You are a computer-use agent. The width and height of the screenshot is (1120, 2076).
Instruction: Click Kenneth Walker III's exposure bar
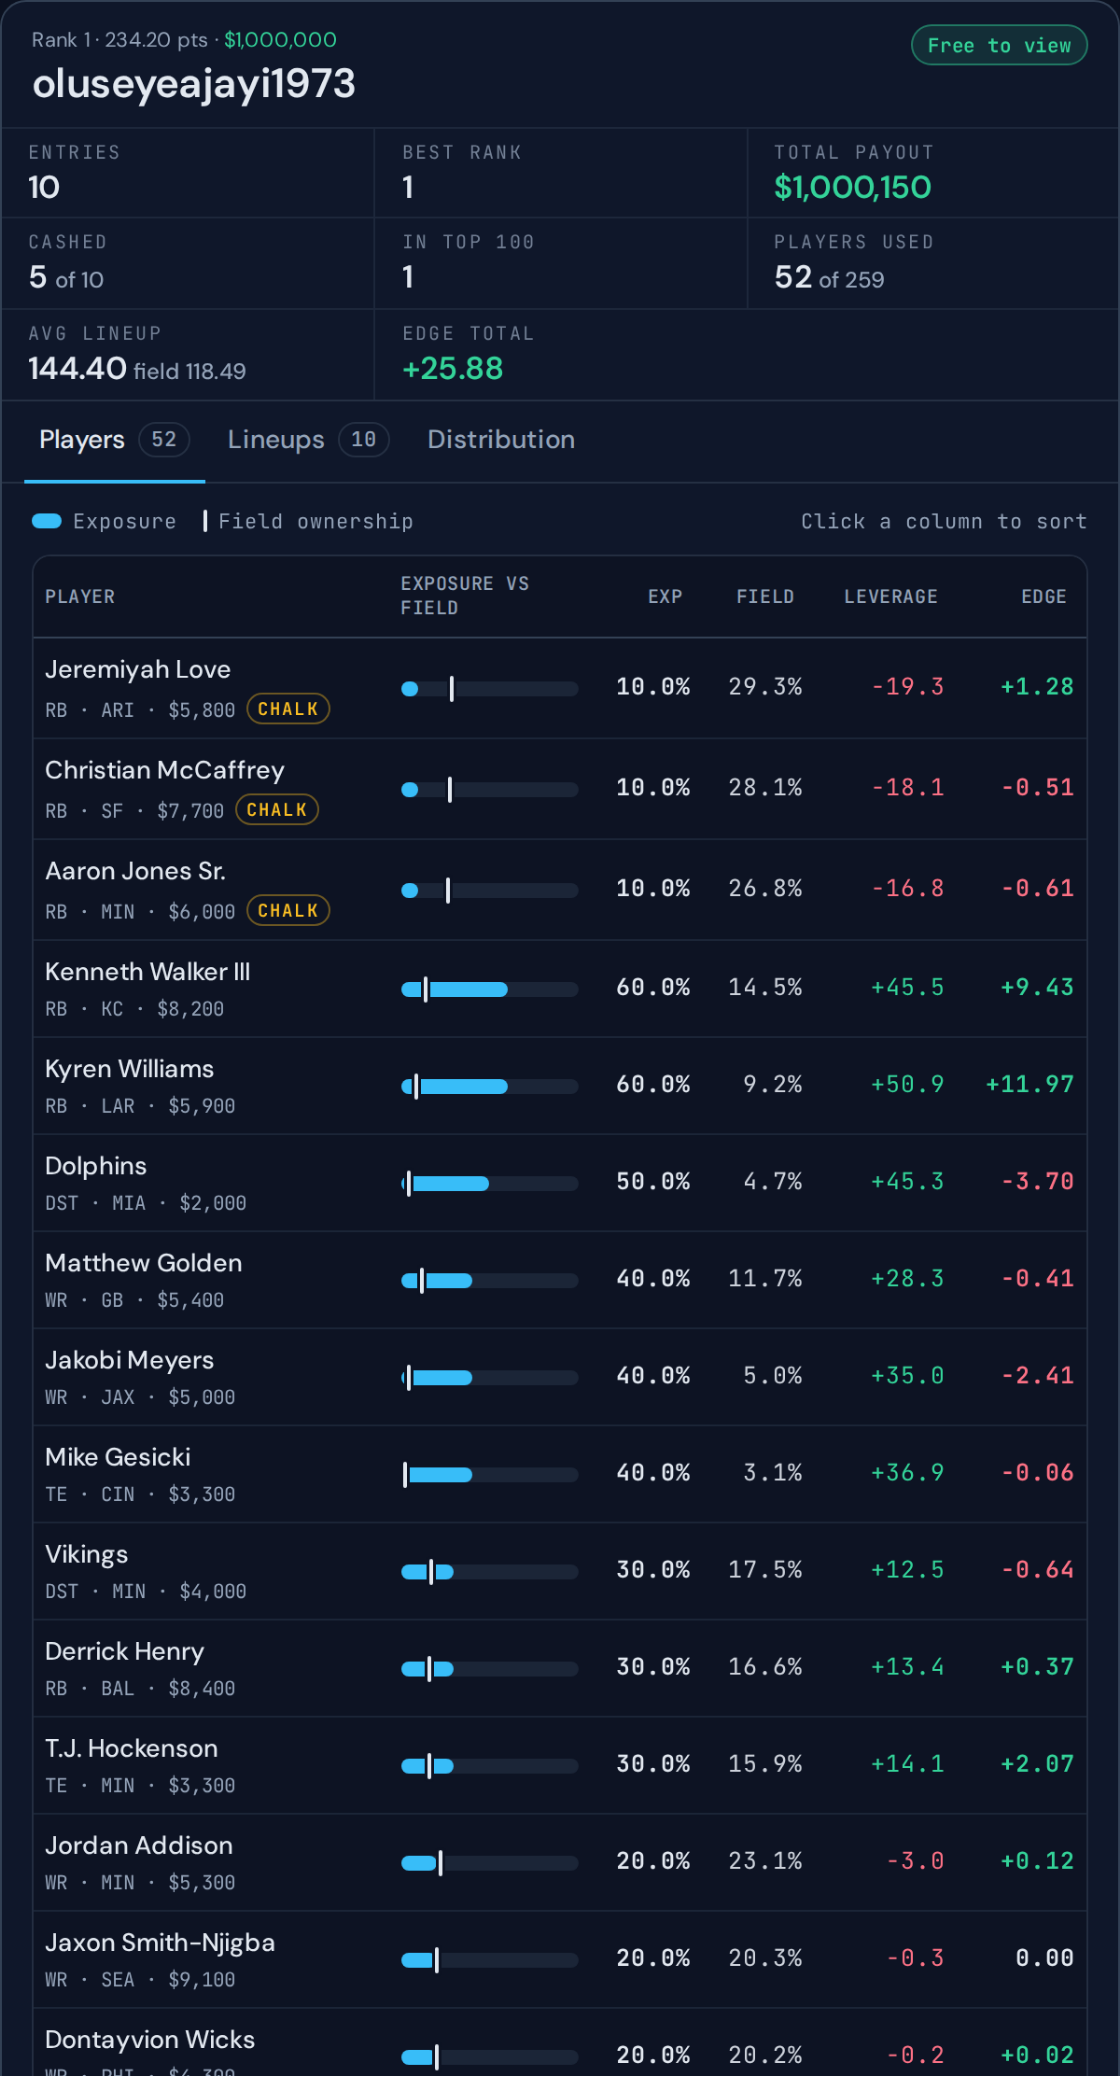click(x=490, y=990)
